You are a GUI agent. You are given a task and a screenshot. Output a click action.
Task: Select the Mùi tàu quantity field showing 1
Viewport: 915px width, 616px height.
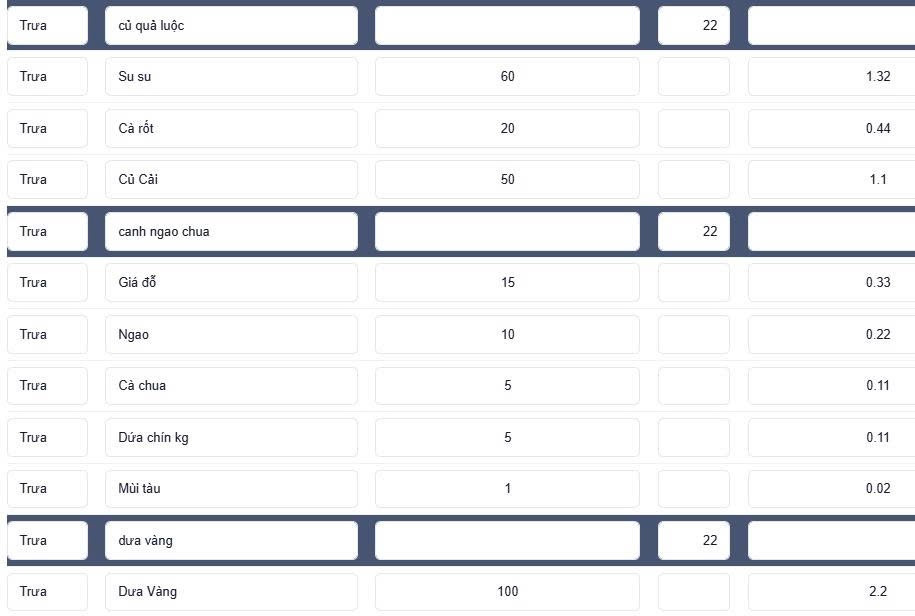pyautogui.click(x=507, y=488)
